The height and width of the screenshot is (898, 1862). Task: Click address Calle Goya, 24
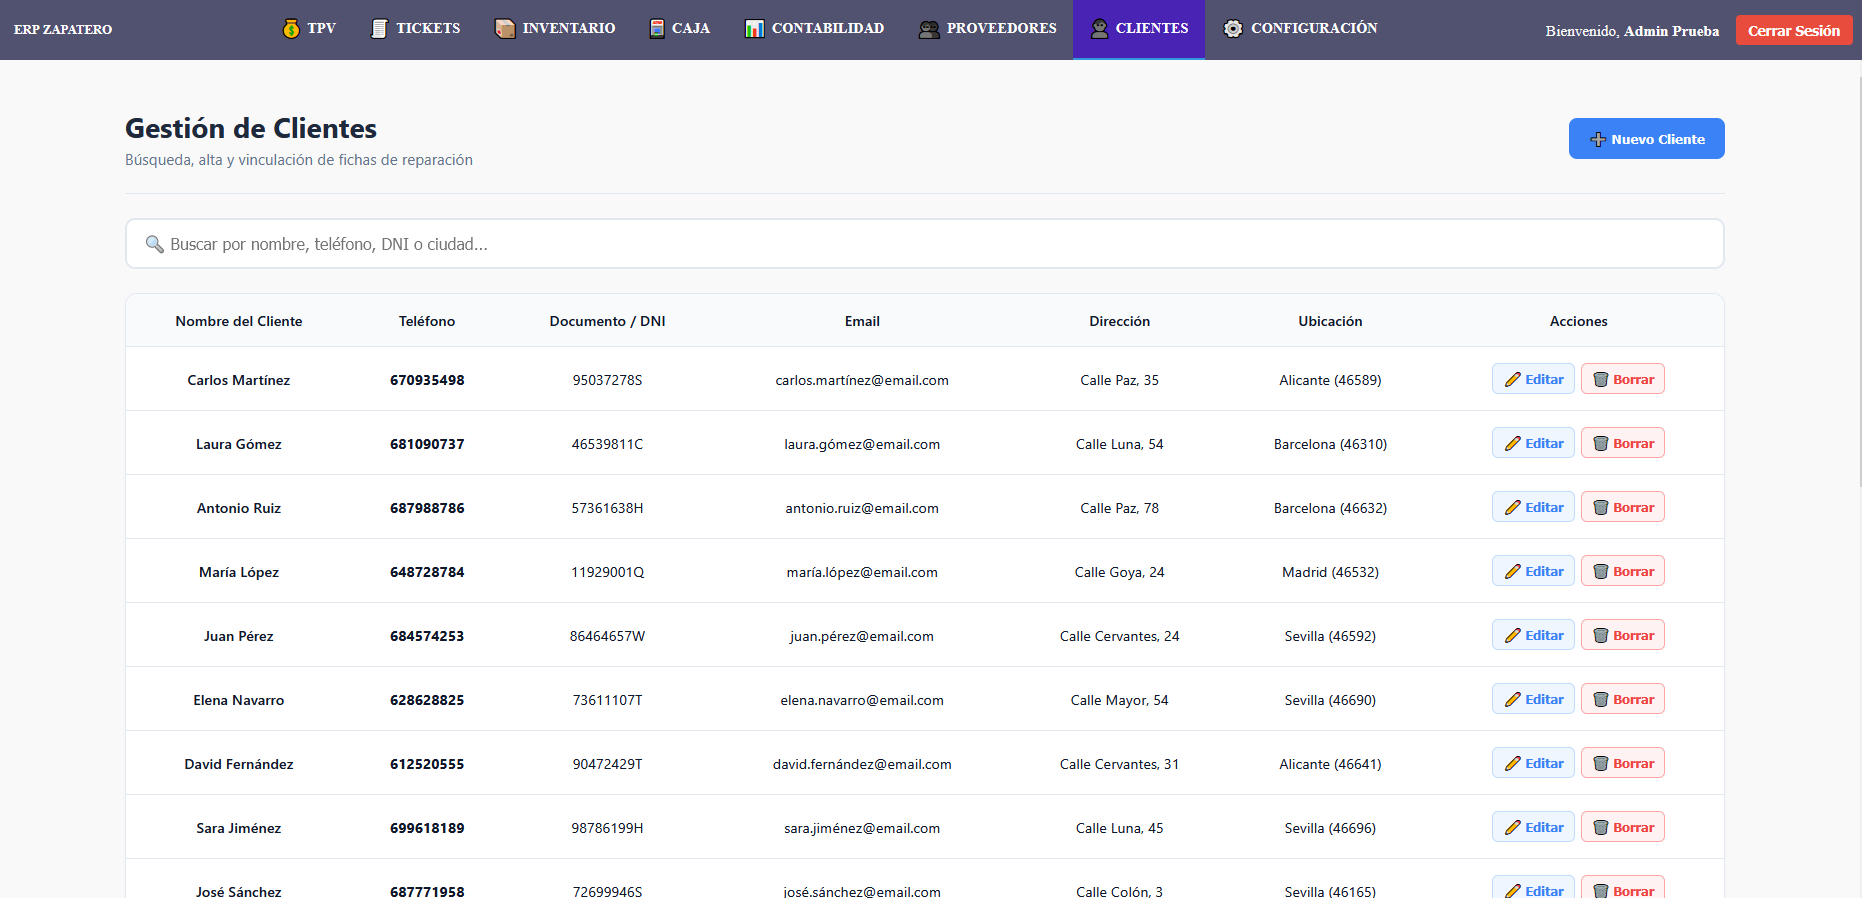[1119, 572]
